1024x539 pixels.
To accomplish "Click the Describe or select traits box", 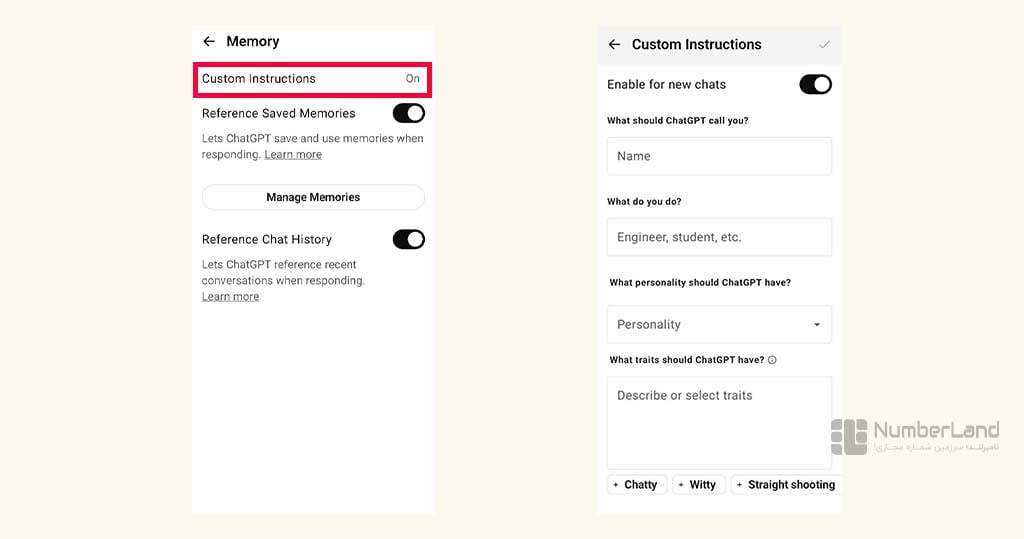I will tap(719, 423).
